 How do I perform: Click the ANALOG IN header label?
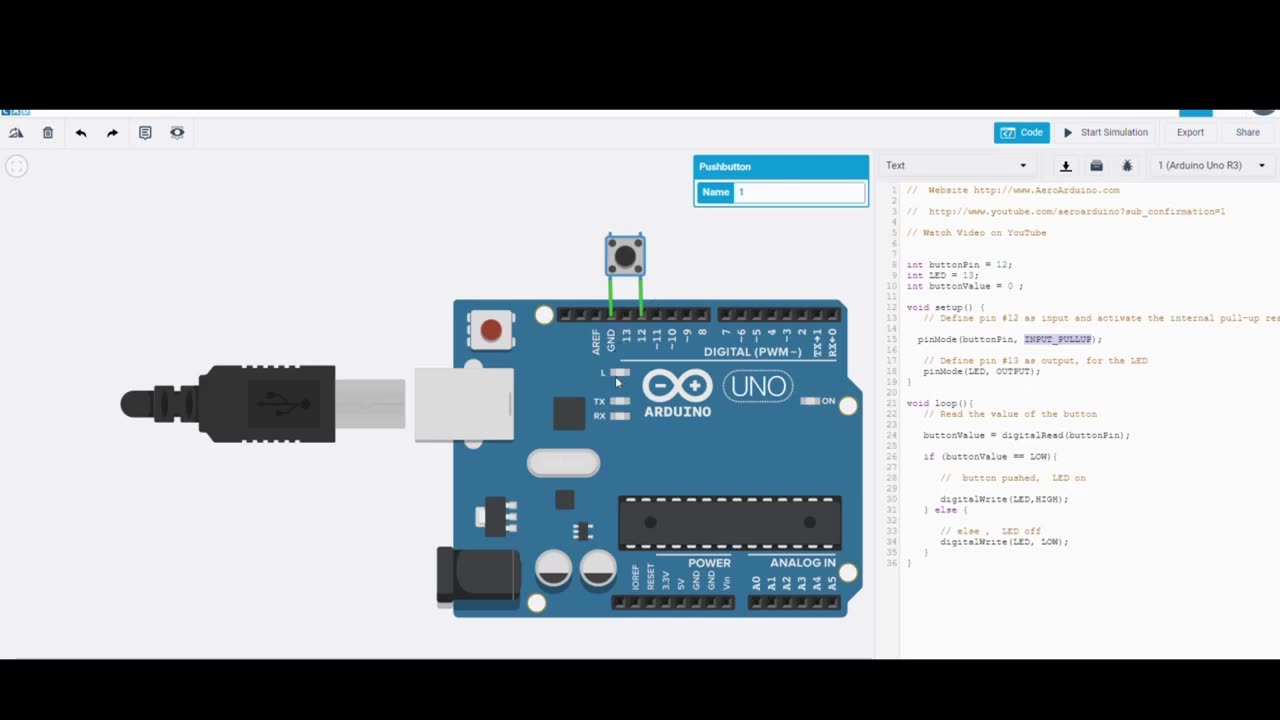point(803,563)
